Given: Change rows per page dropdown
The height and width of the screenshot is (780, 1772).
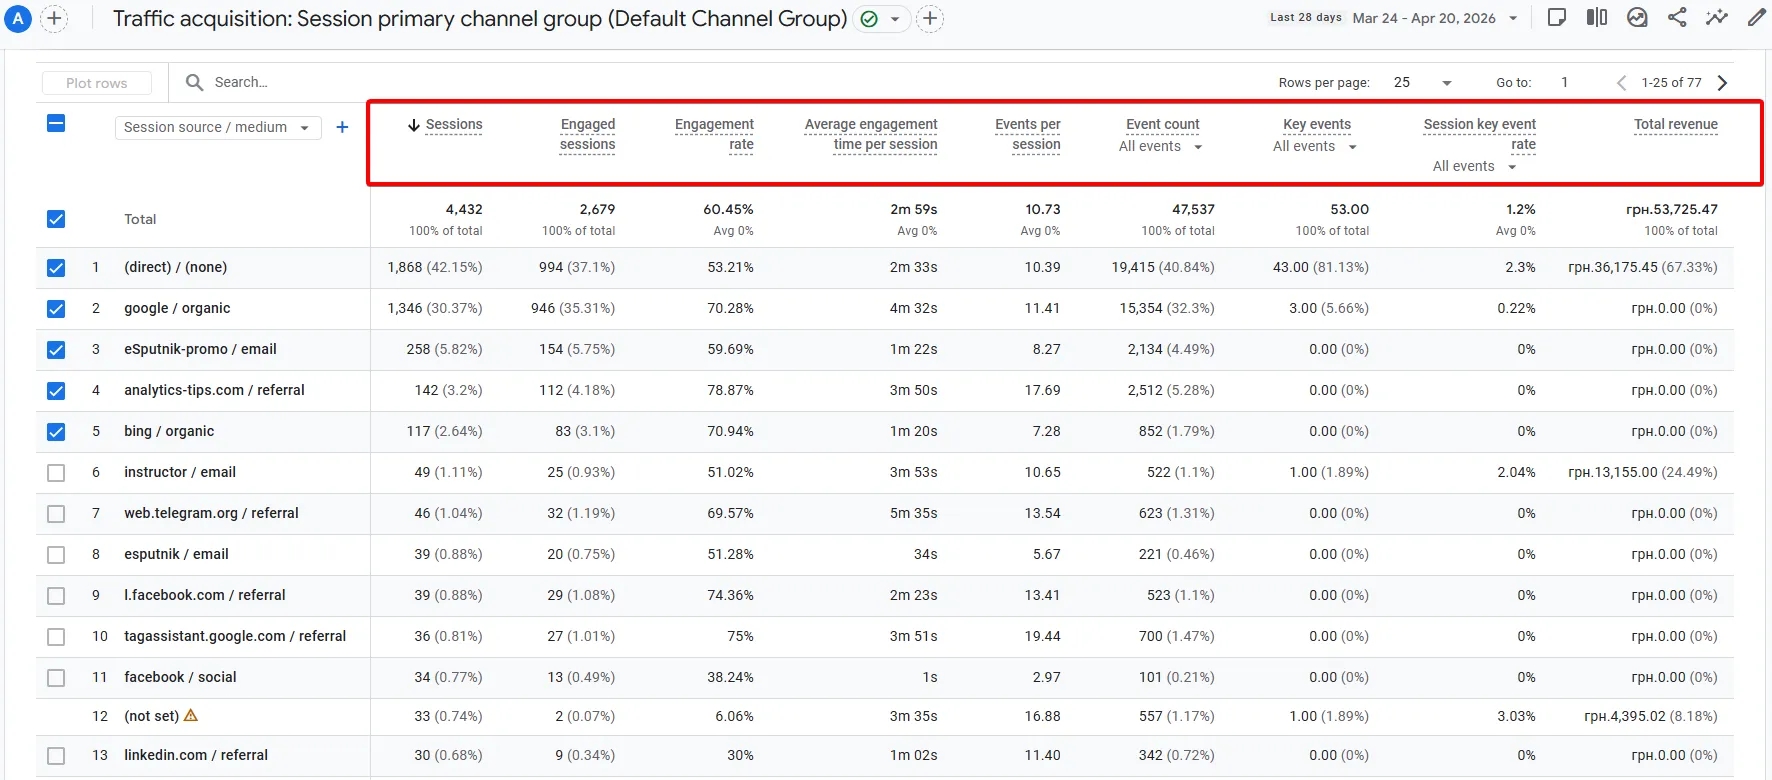Looking at the screenshot, I should point(1423,83).
